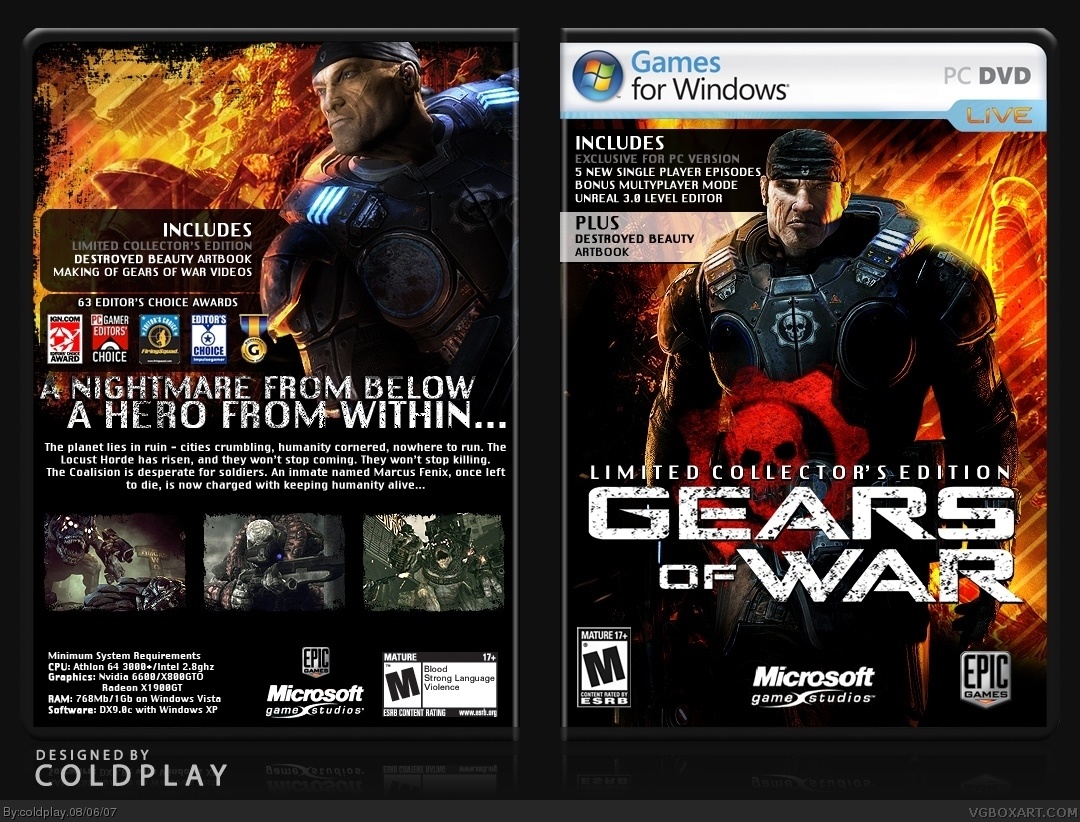Click the A NIGHTMARE FROM BELOW tagline
This screenshot has height=822, width=1080.
coord(258,387)
